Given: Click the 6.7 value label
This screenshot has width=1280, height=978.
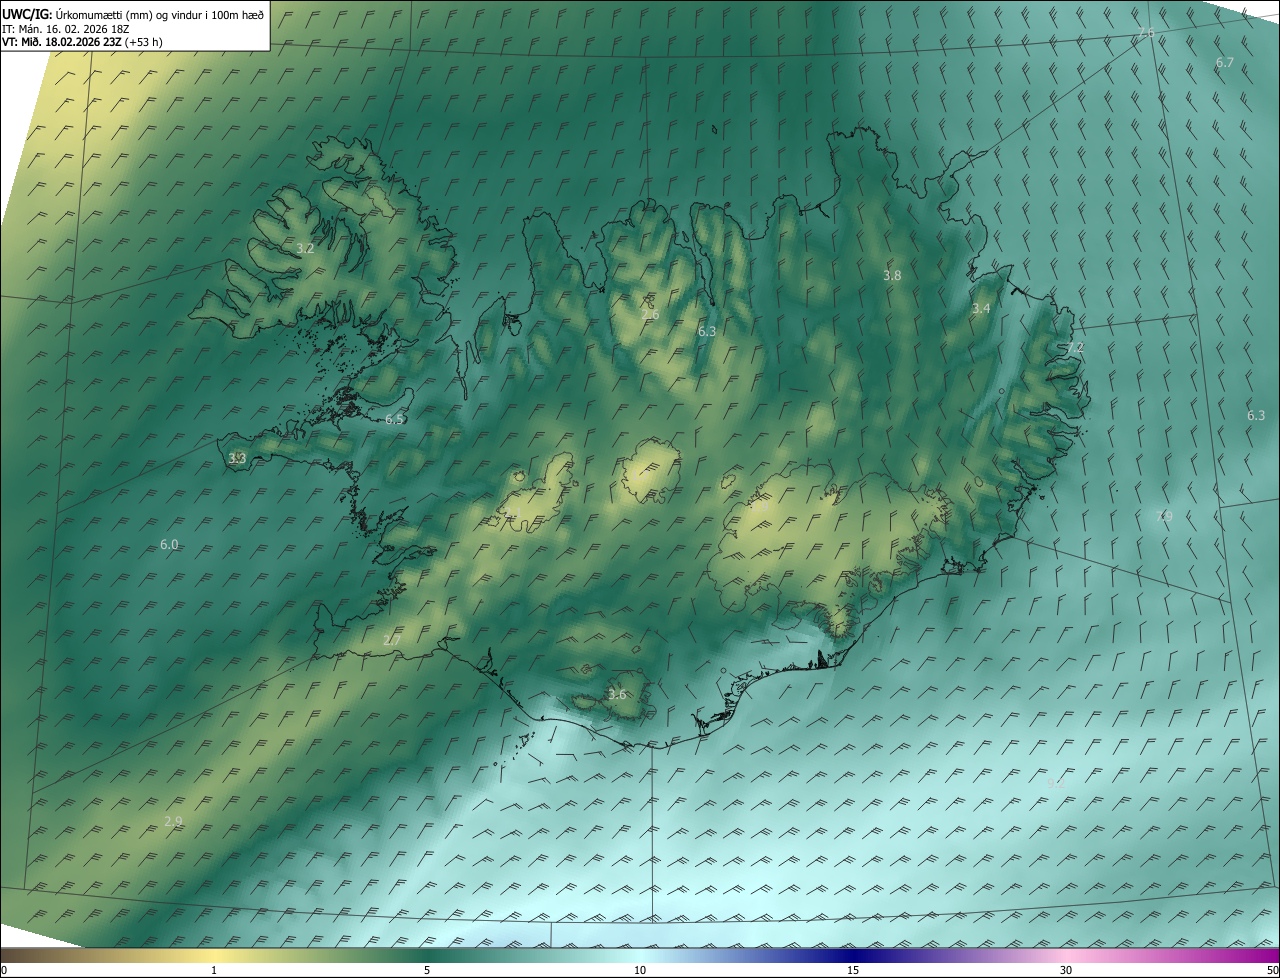Looking at the screenshot, I should pos(1225,62).
